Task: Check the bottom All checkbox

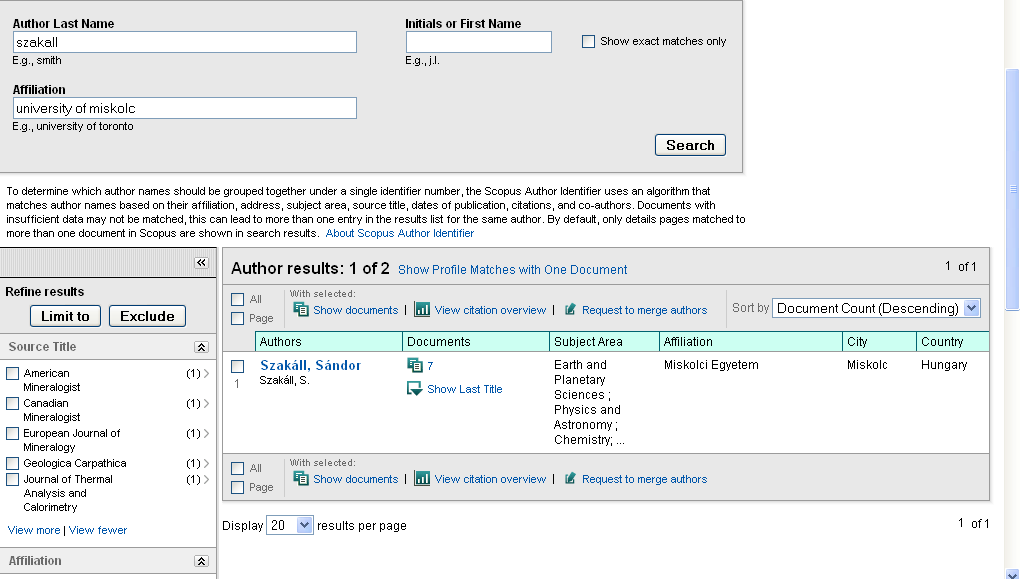Action: point(237,468)
